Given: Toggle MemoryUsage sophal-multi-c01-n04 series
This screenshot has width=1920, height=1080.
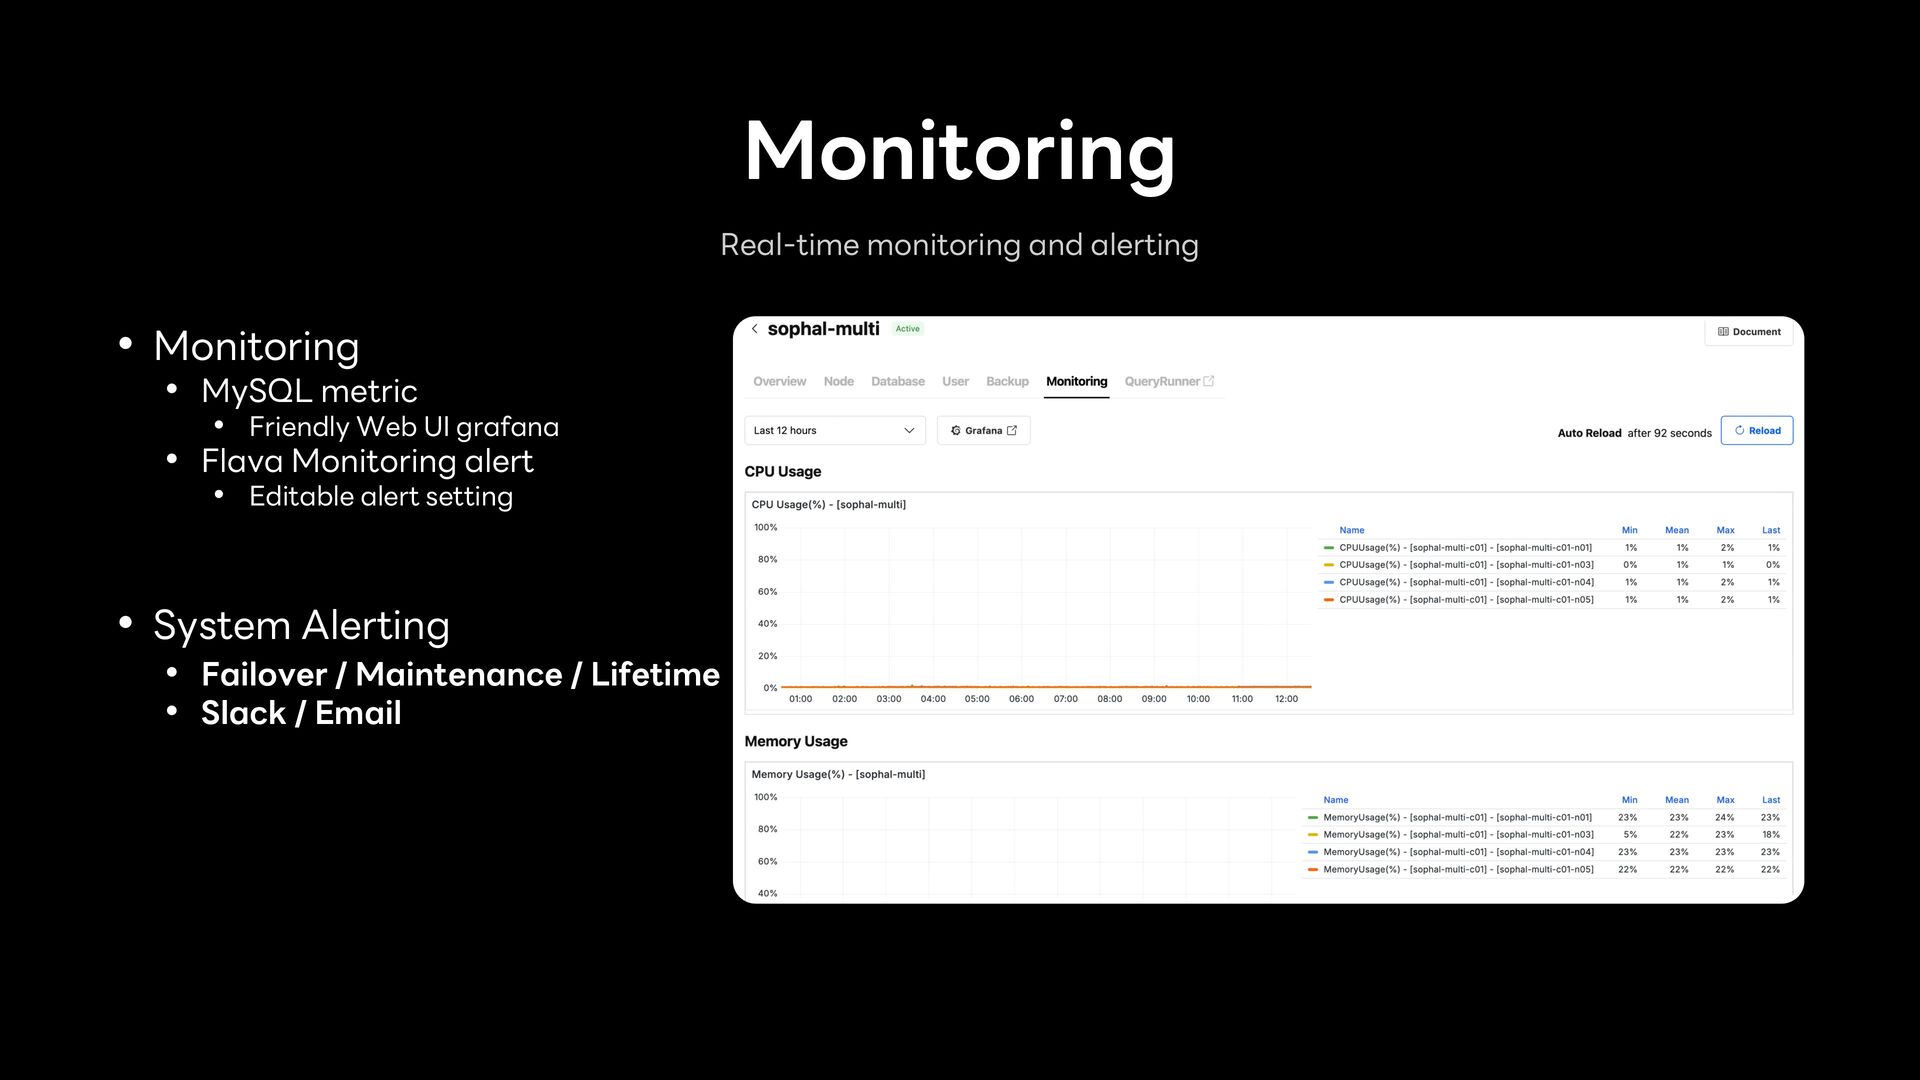Looking at the screenshot, I should click(x=1458, y=852).
